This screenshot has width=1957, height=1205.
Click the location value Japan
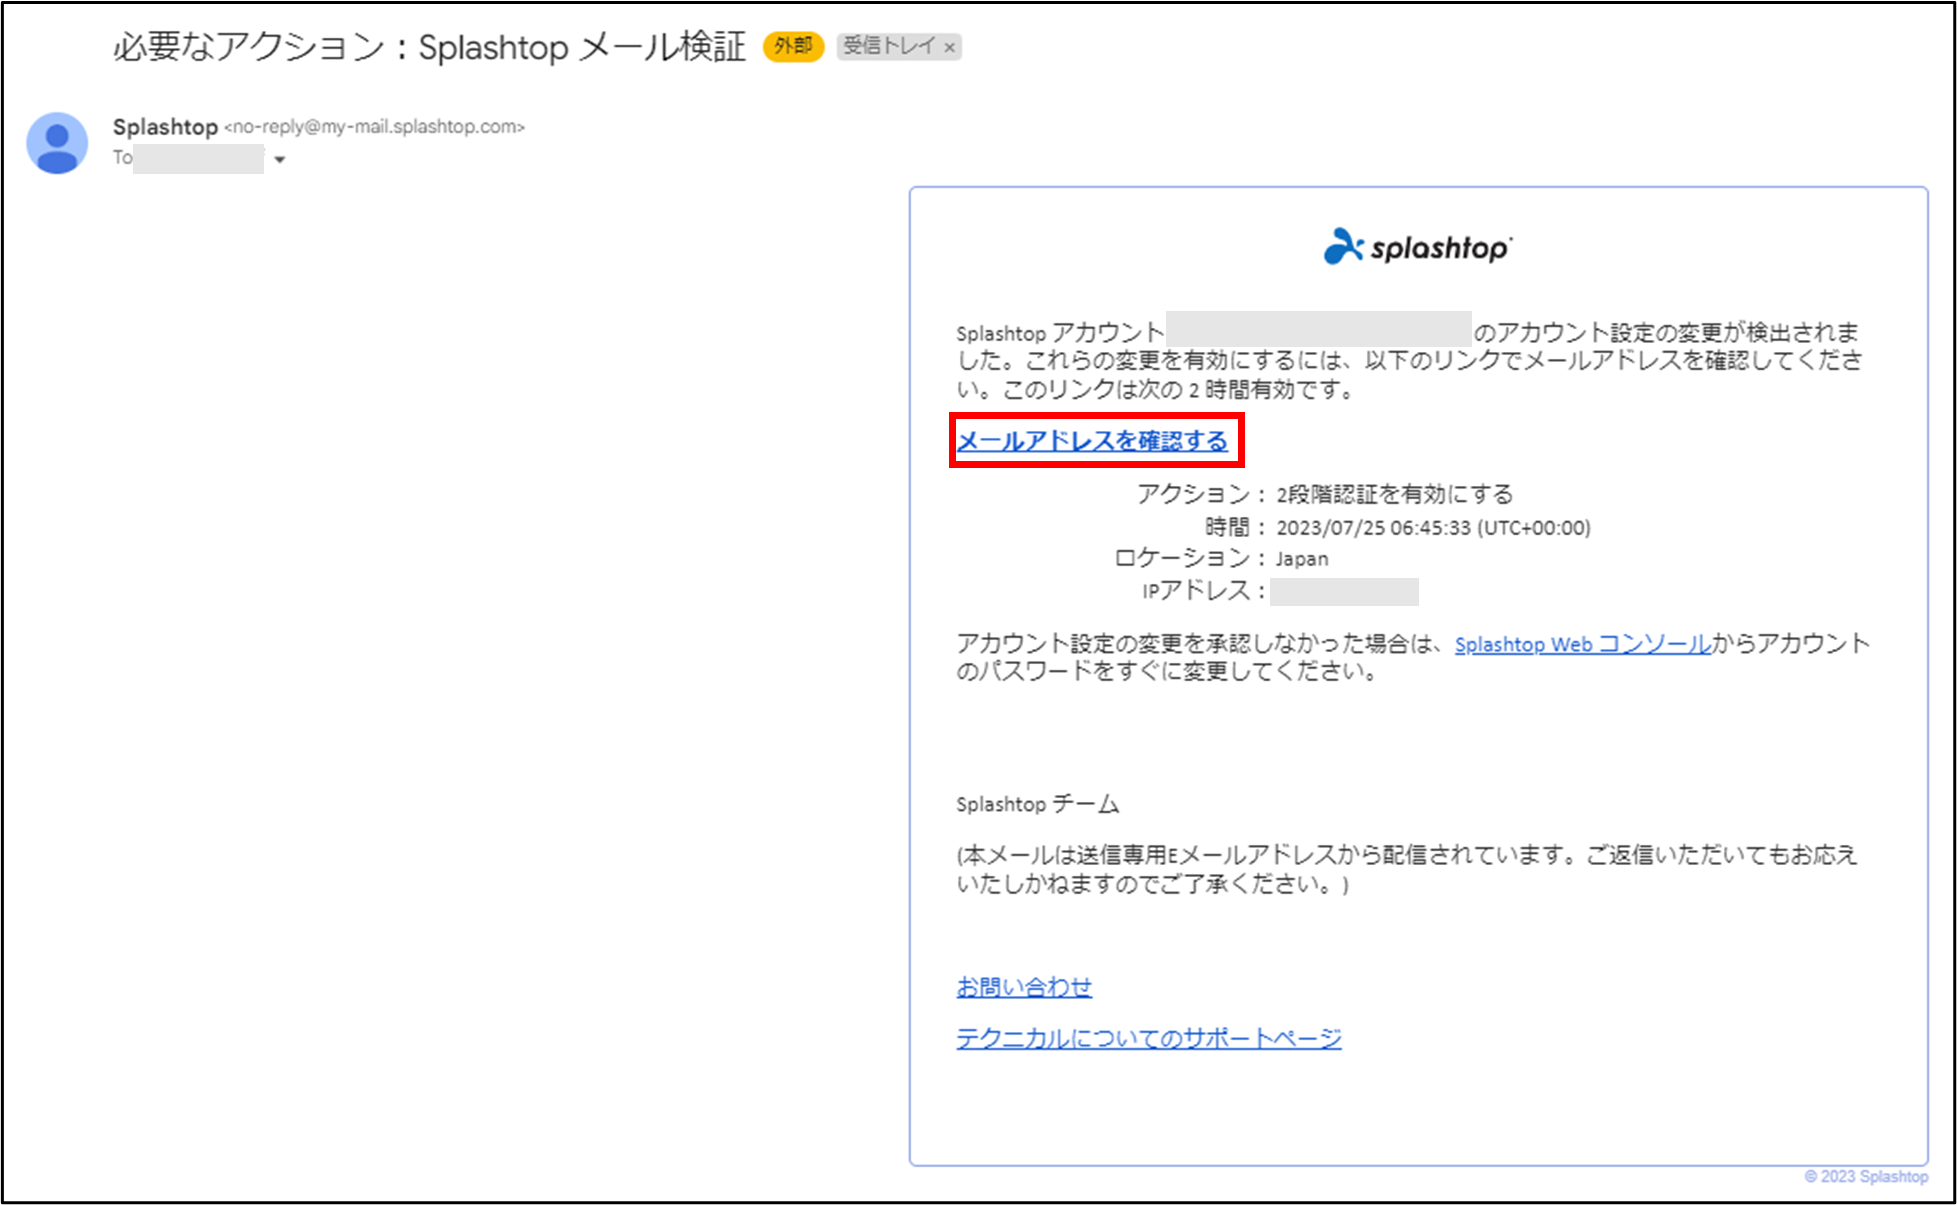click(1302, 559)
